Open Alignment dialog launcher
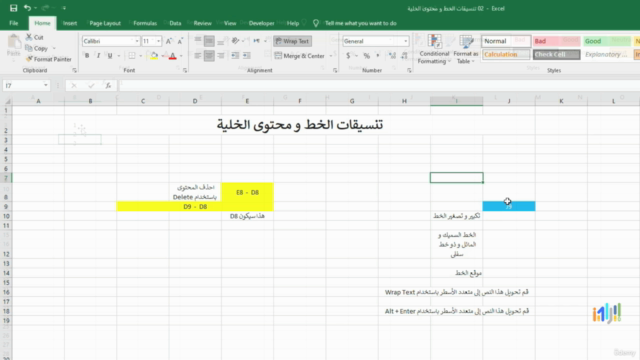 pyautogui.click(x=335, y=70)
